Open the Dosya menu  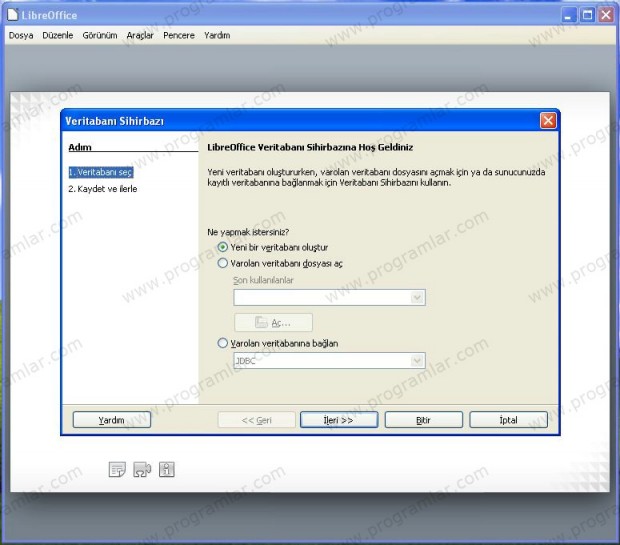21,35
